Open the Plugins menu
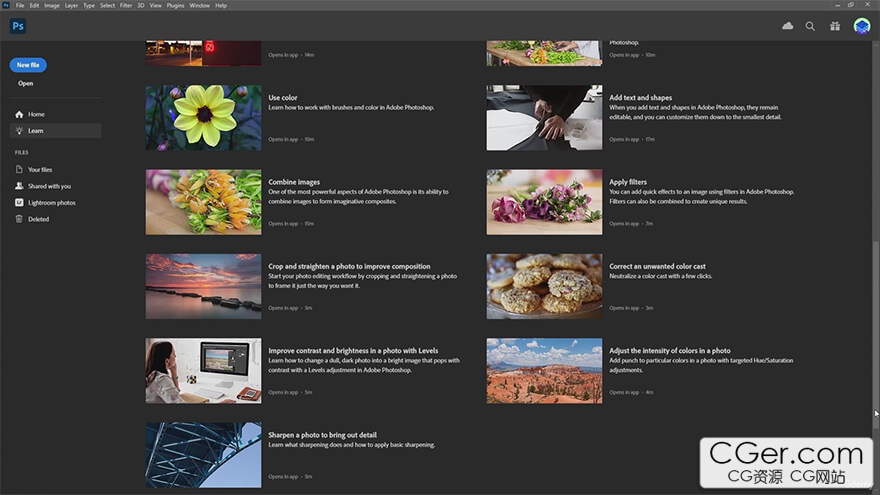880x495 pixels. (x=175, y=5)
